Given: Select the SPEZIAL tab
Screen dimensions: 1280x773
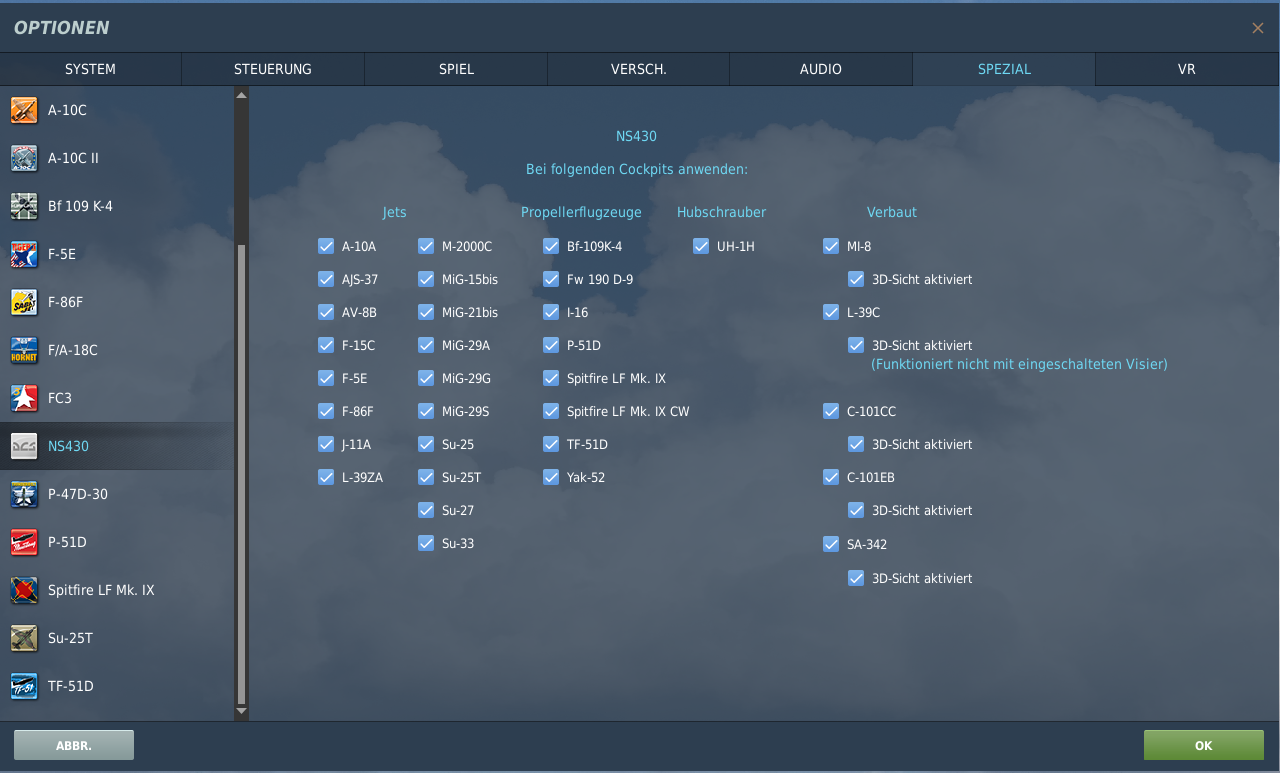Looking at the screenshot, I should point(1004,69).
